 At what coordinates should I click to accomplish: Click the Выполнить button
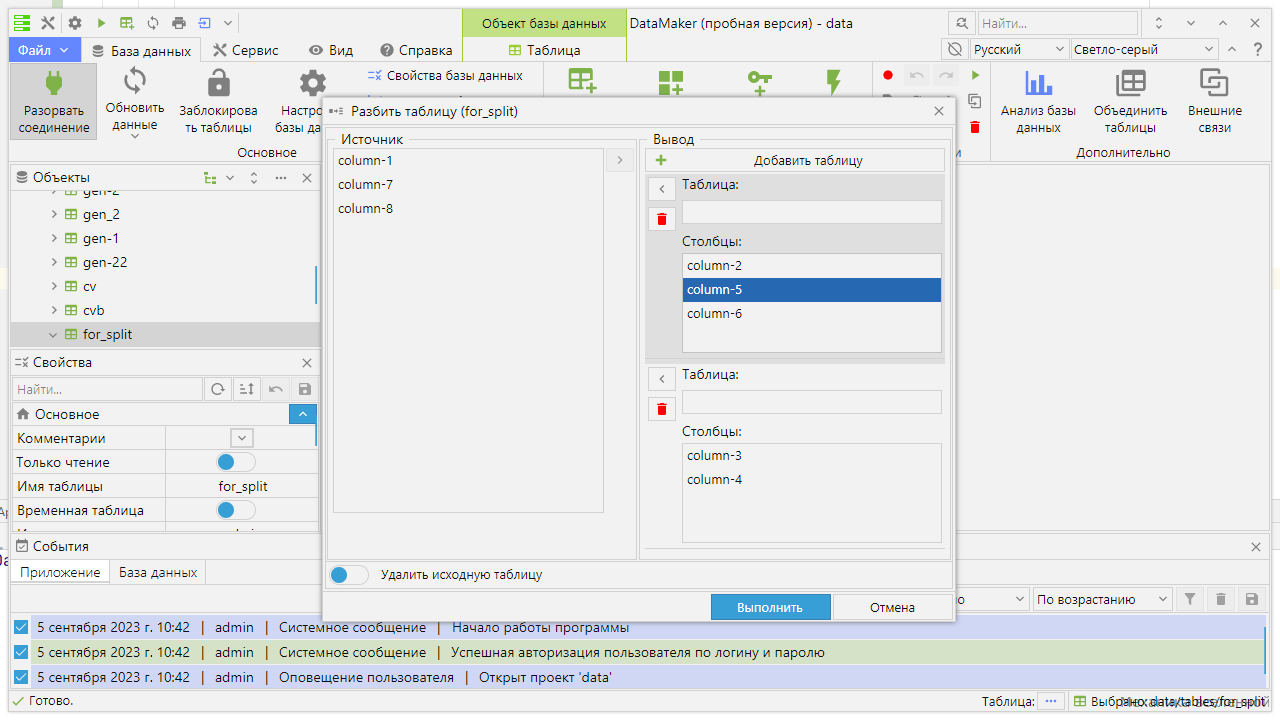pyautogui.click(x=770, y=607)
